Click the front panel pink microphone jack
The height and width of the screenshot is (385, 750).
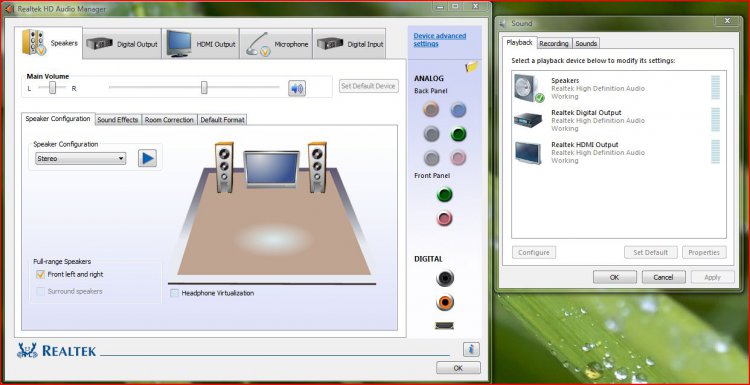pos(444,219)
